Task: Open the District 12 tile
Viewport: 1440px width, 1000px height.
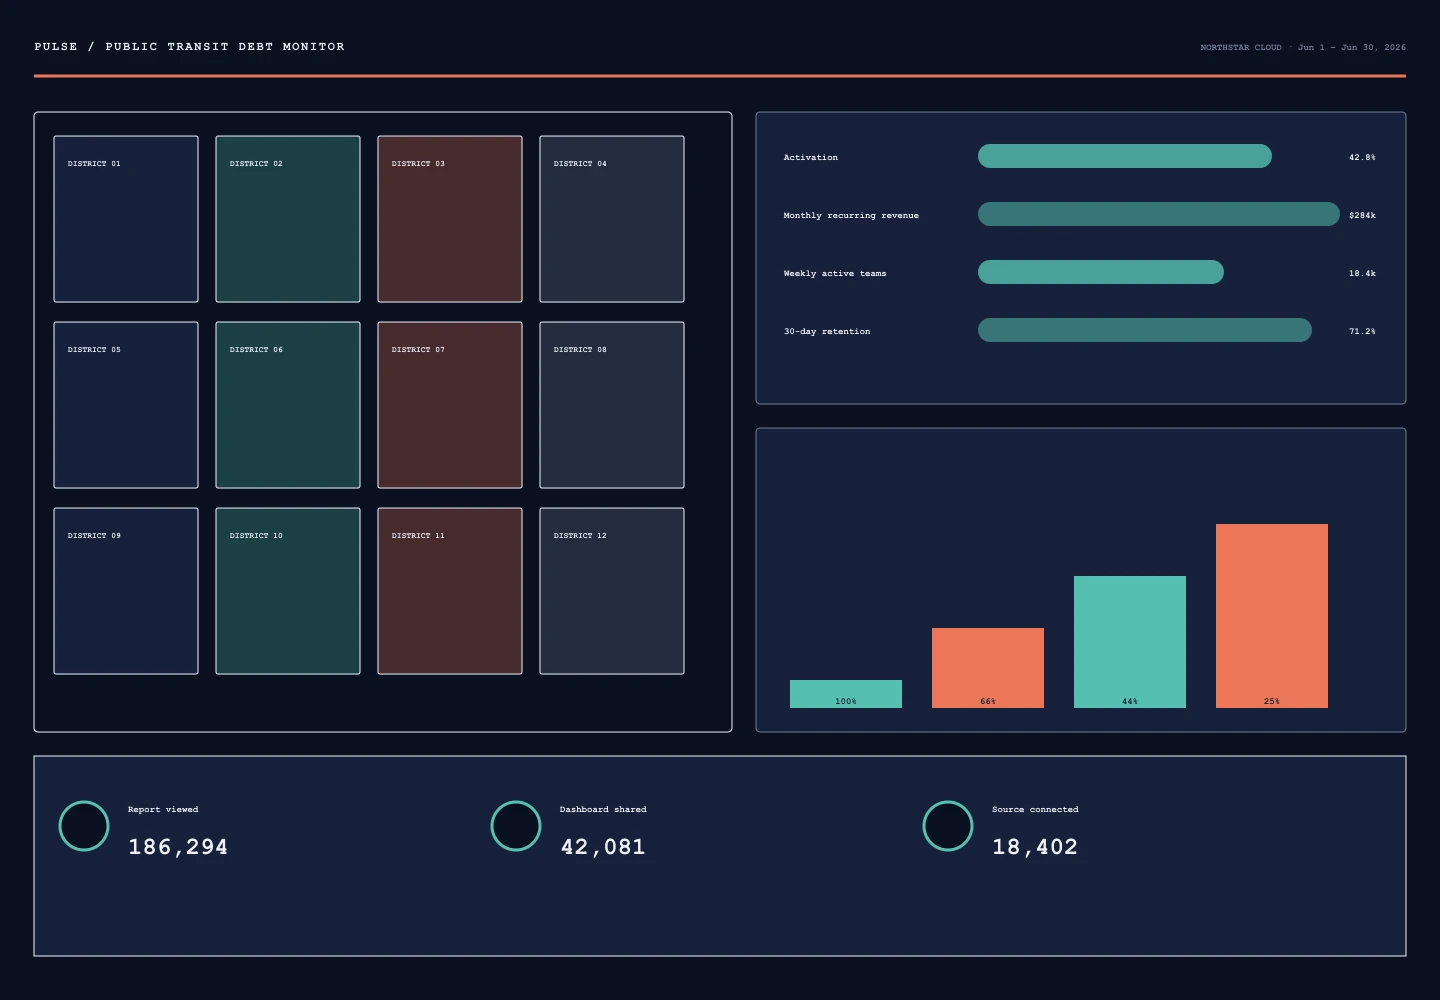Action: pyautogui.click(x=612, y=591)
